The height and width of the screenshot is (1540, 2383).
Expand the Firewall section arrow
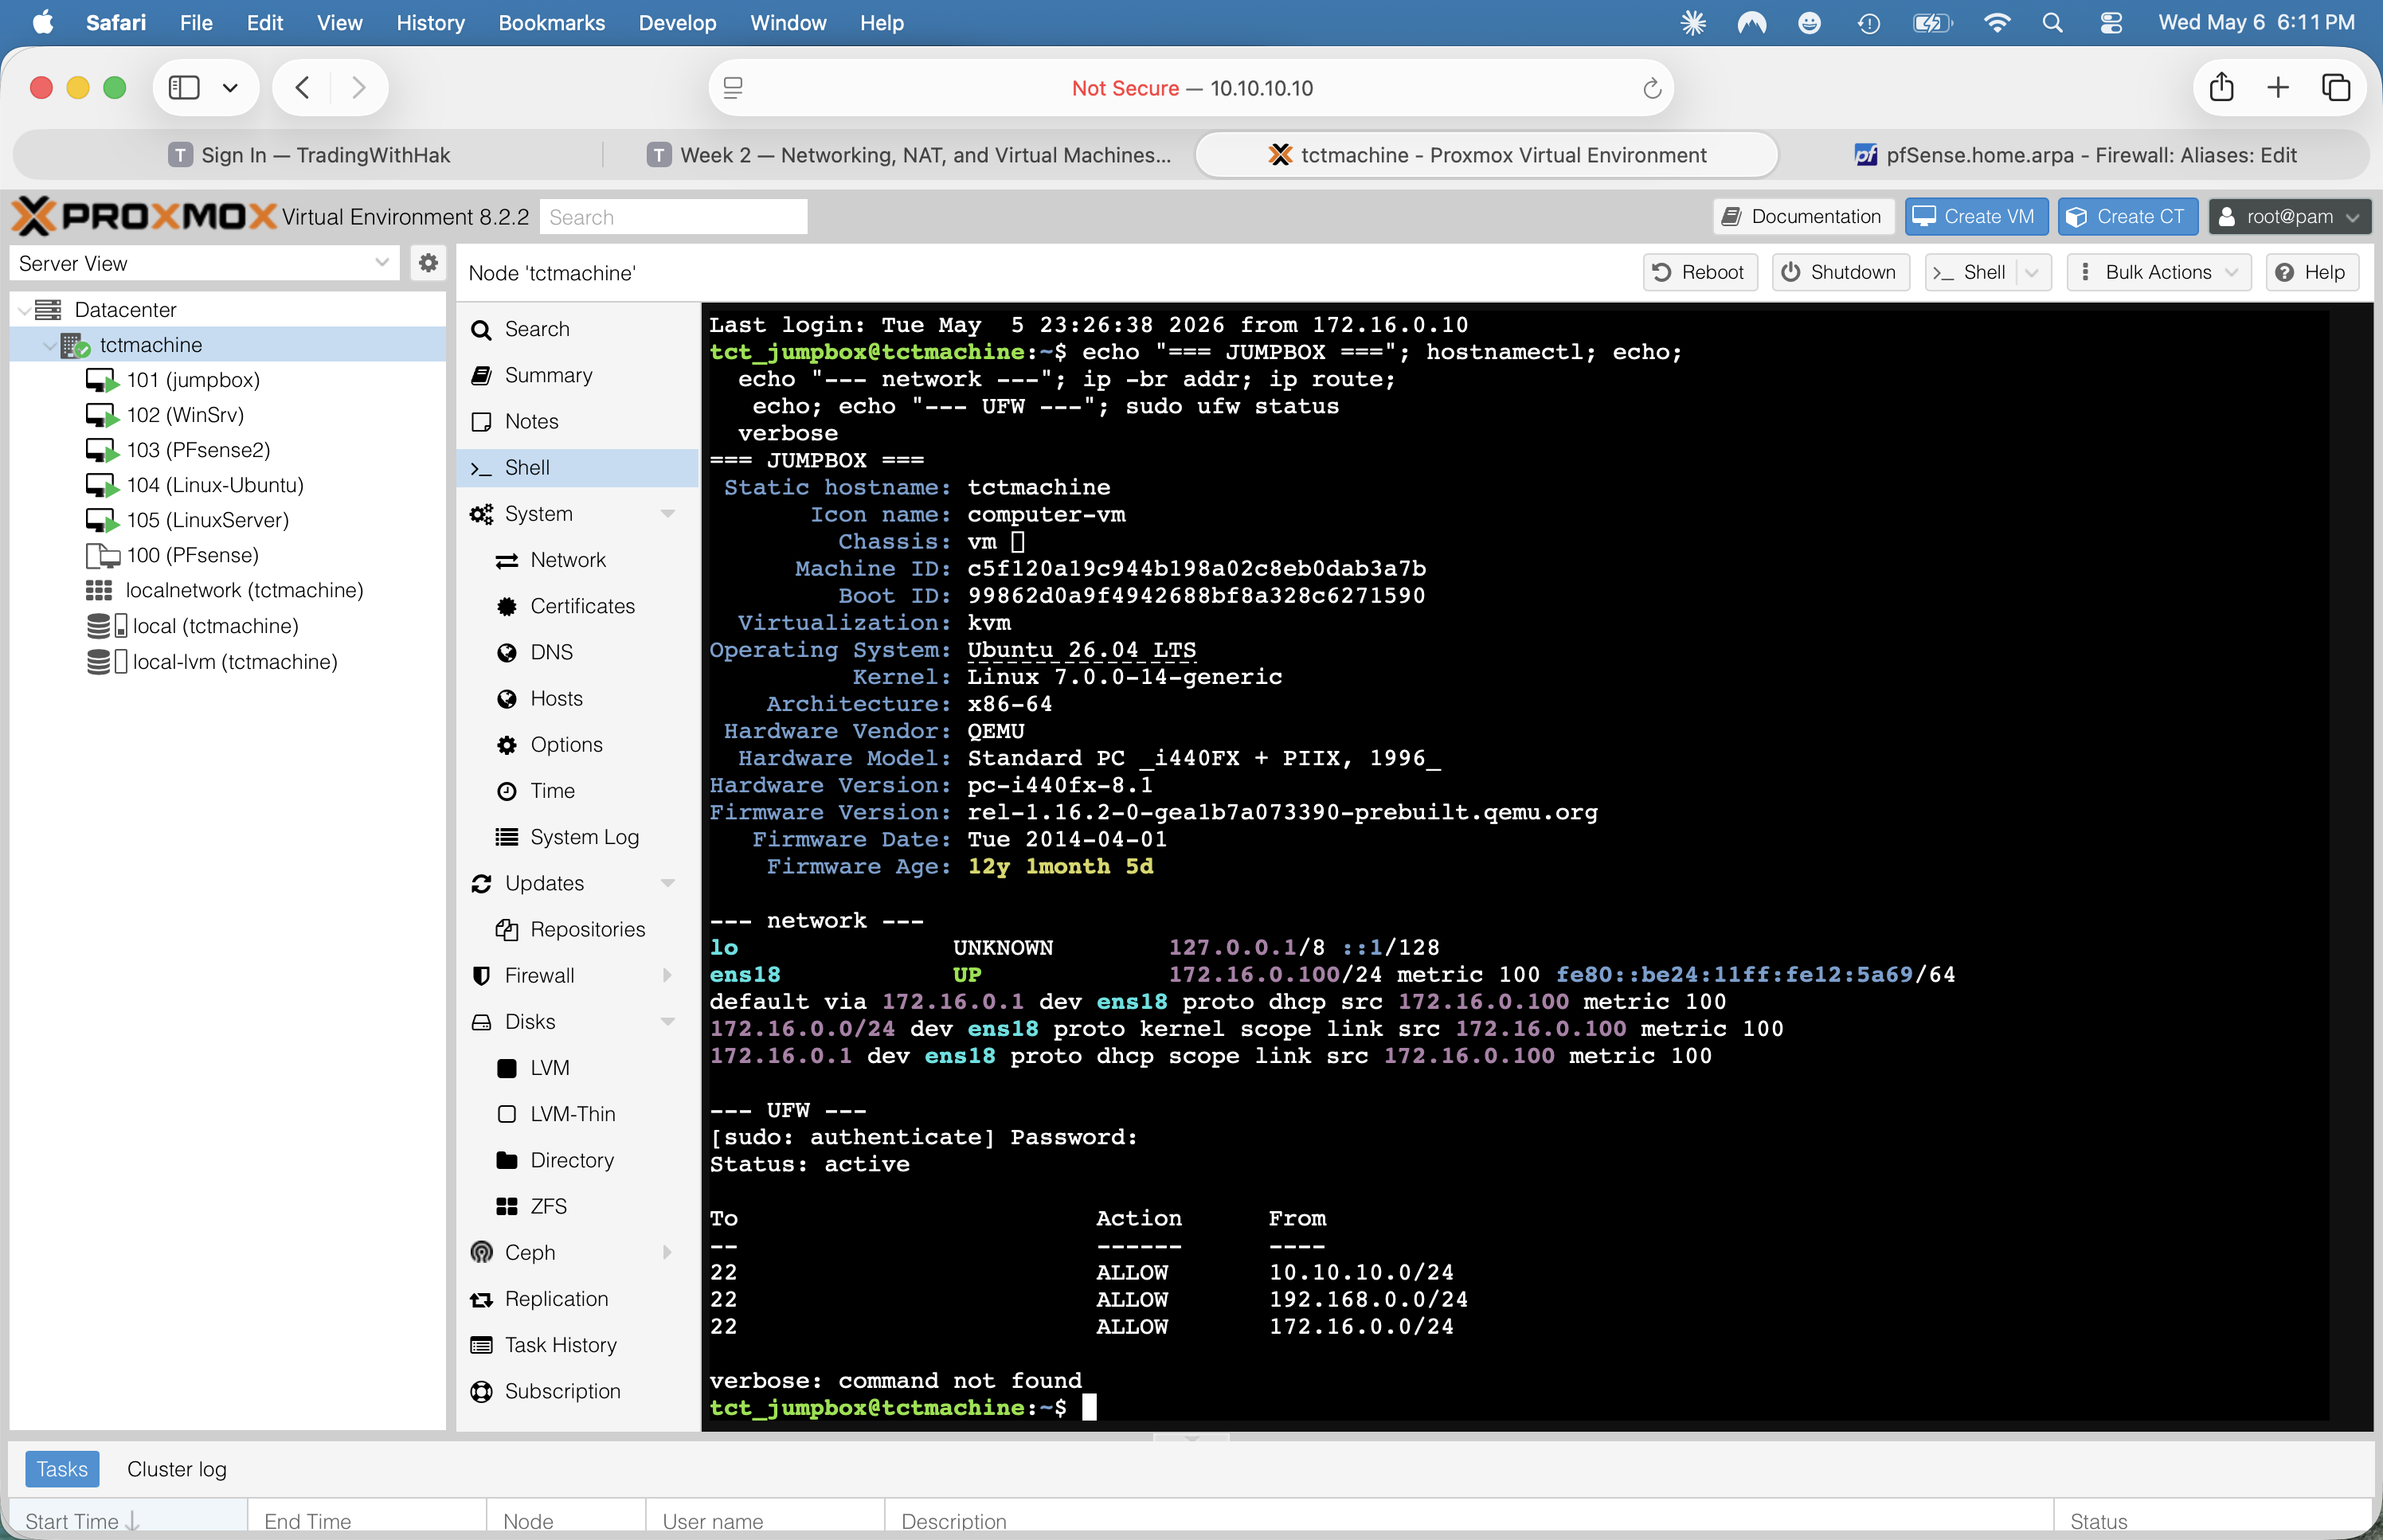[x=668, y=975]
